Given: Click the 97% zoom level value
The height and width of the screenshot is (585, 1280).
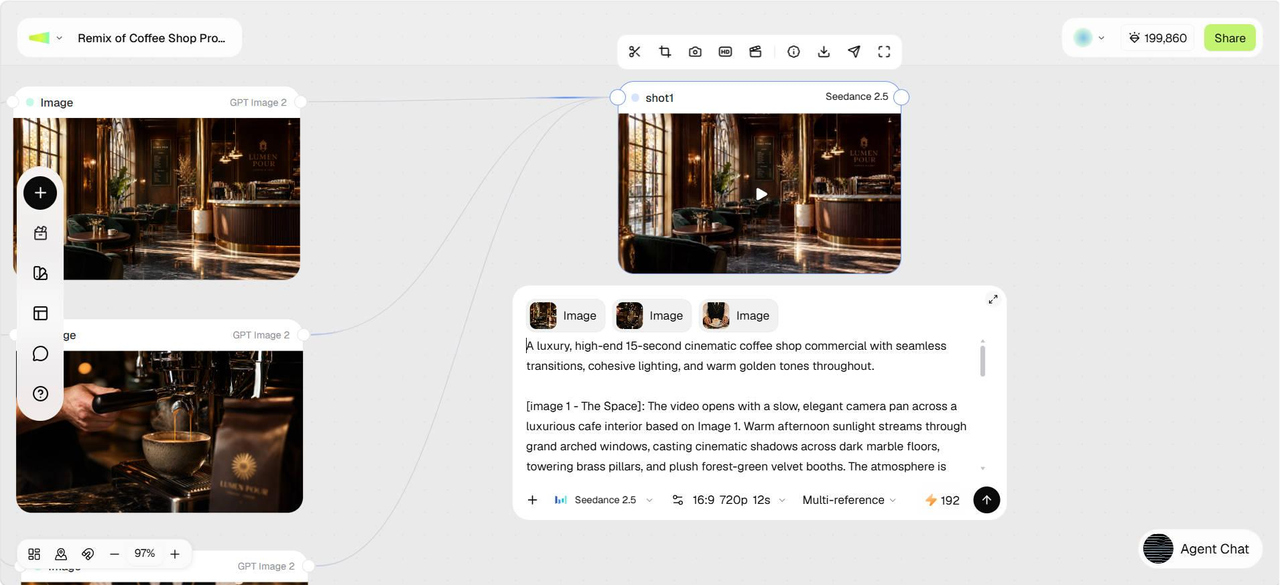Looking at the screenshot, I should (x=145, y=554).
